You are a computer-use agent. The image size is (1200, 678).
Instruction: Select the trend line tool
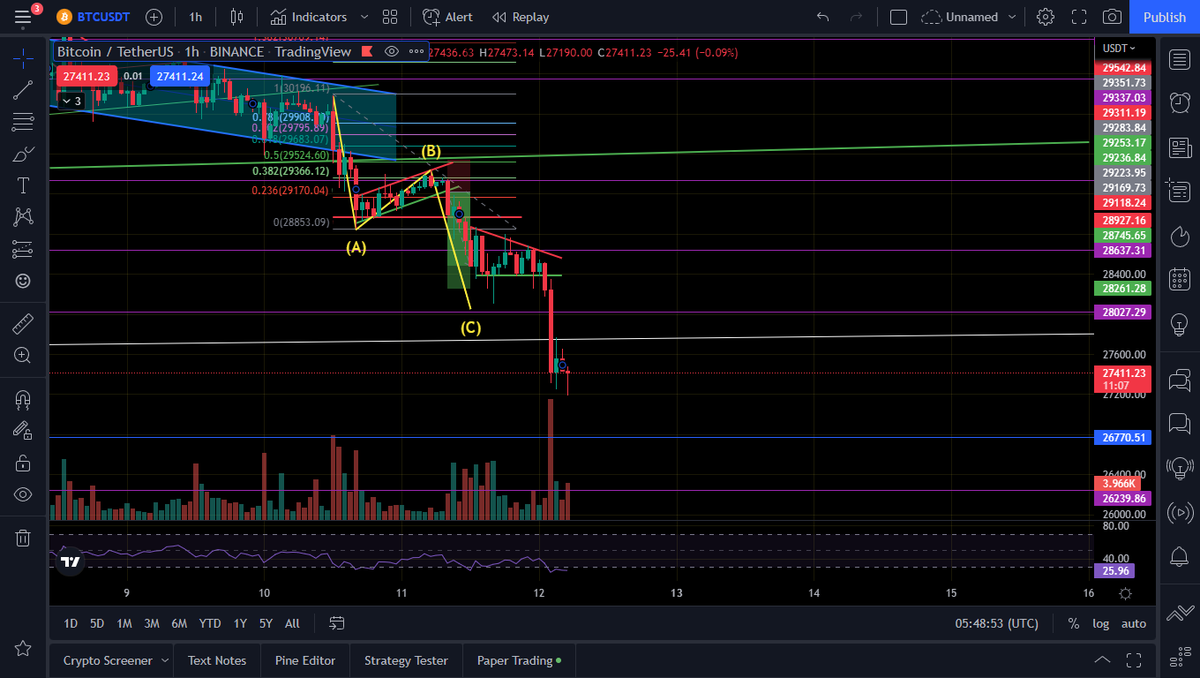(x=22, y=90)
